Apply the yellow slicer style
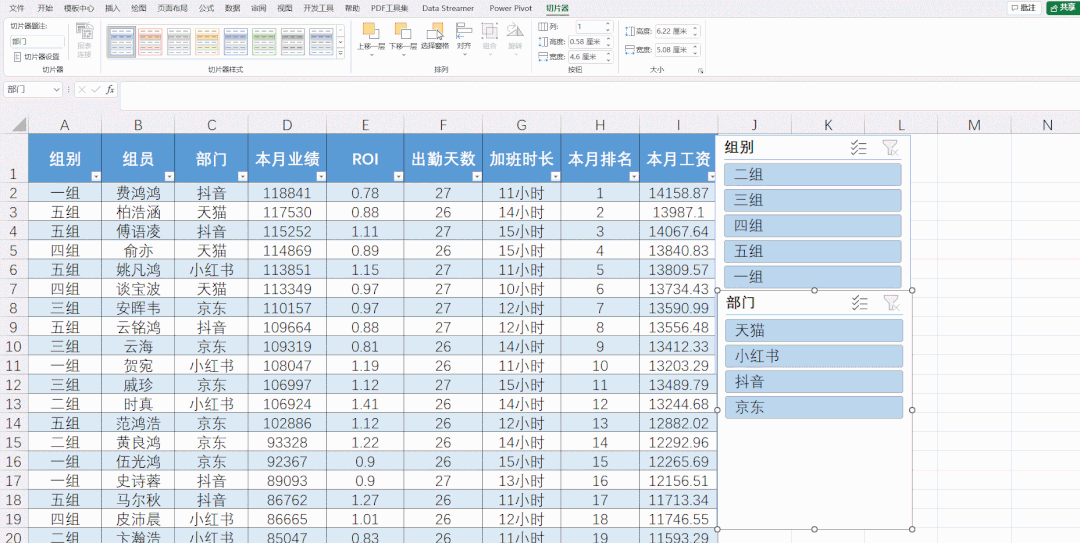 tap(207, 41)
